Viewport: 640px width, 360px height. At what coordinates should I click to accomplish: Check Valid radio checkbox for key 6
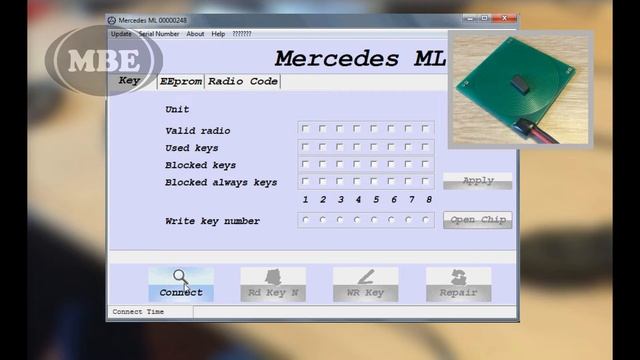[x=391, y=129]
